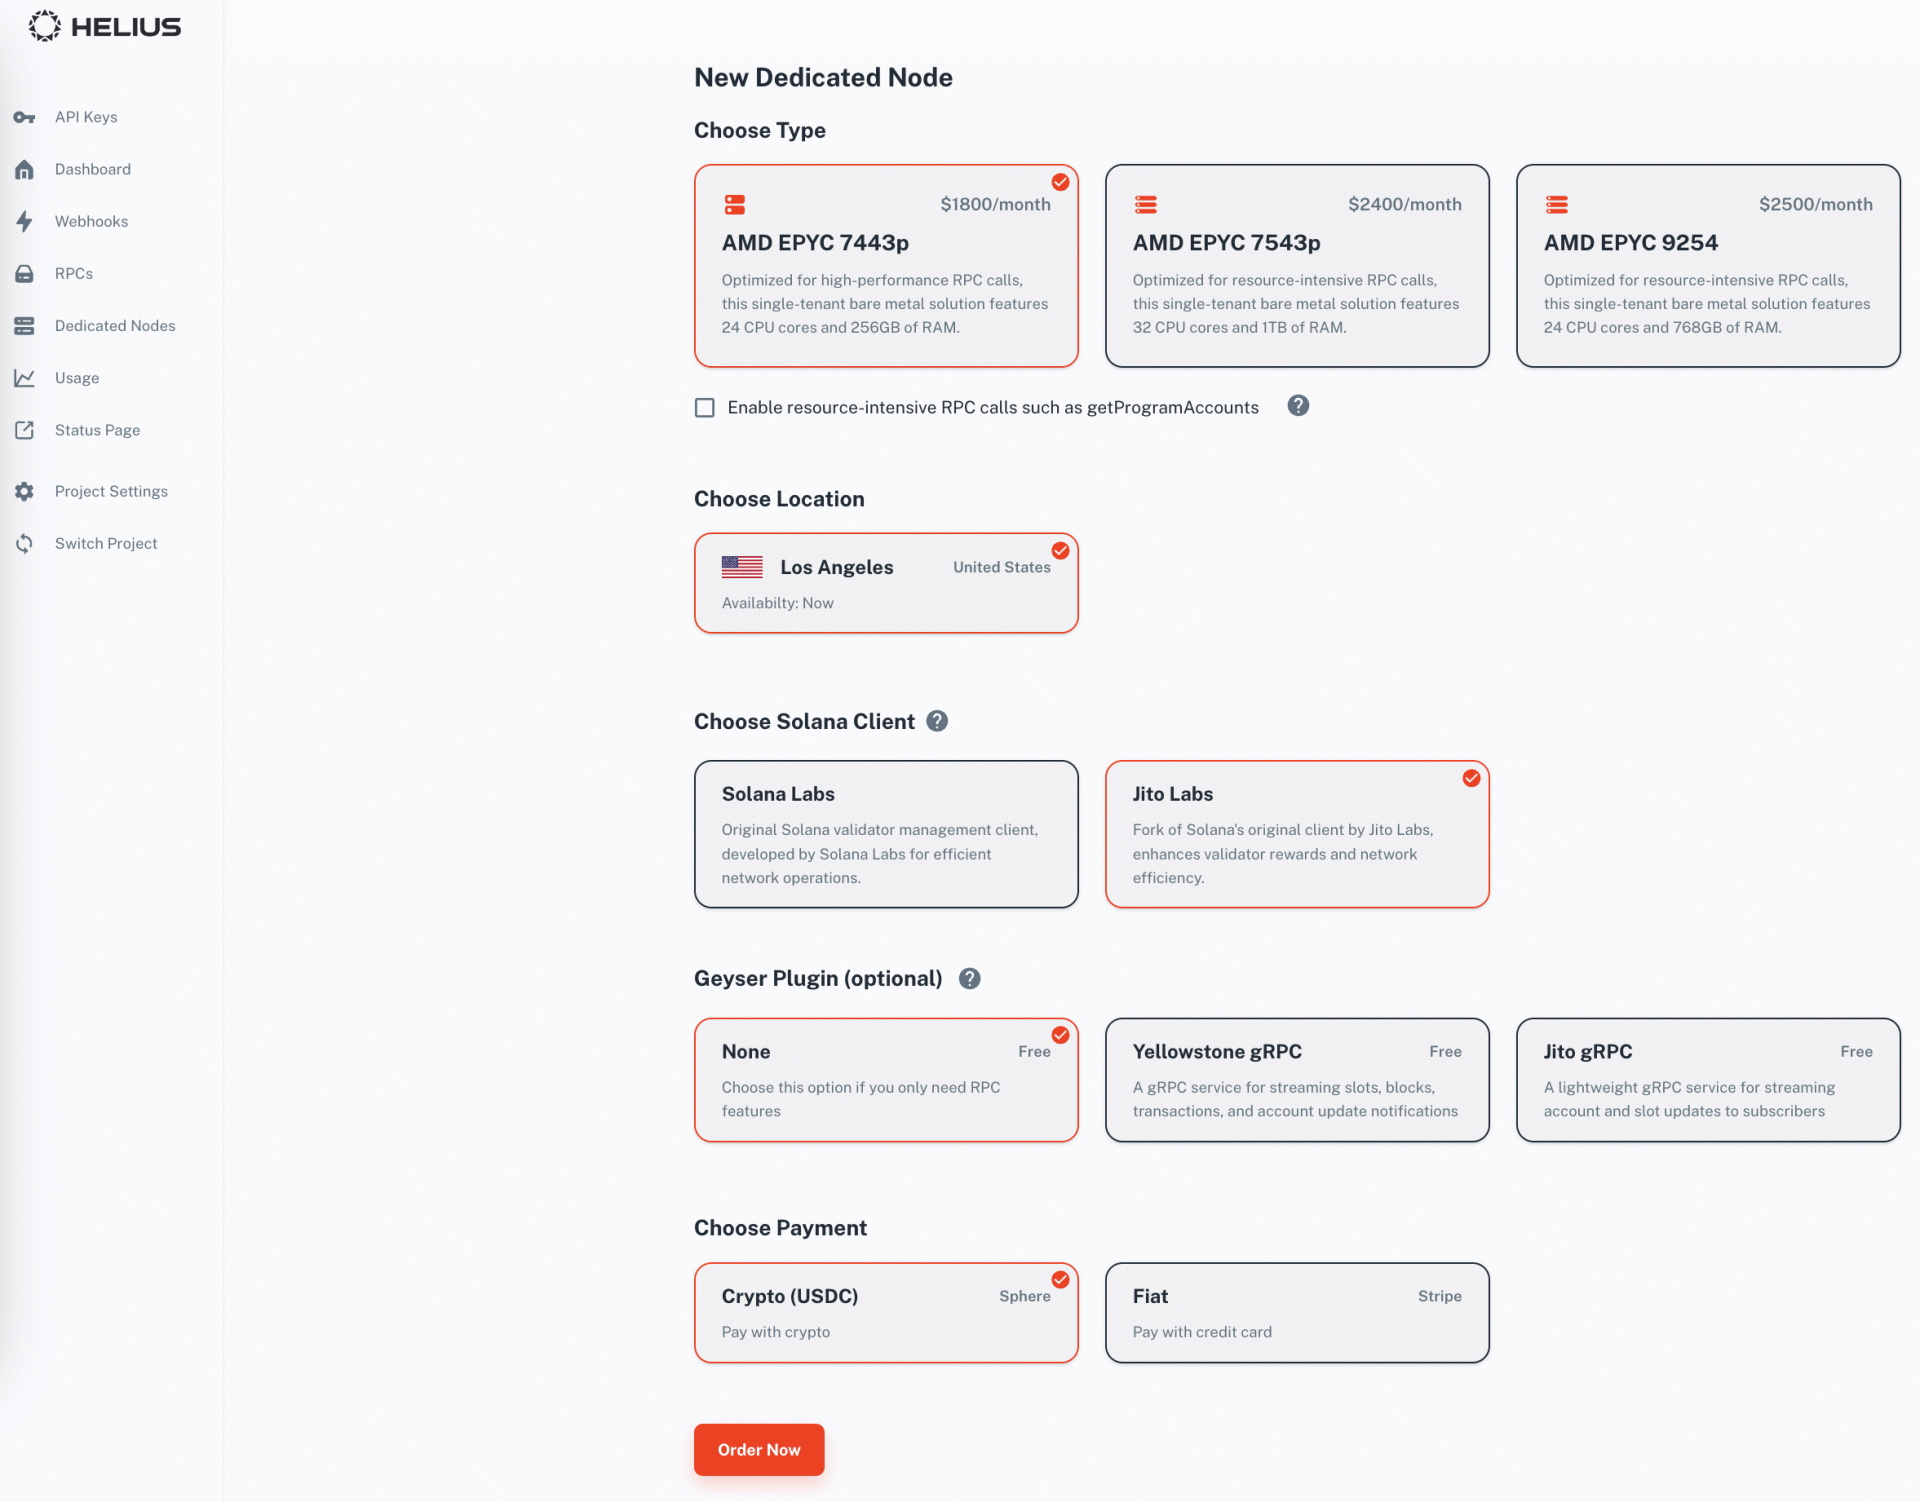Select the AMD EPYC 7543p node type
Viewport: 1920px width, 1502px height.
[x=1297, y=266]
